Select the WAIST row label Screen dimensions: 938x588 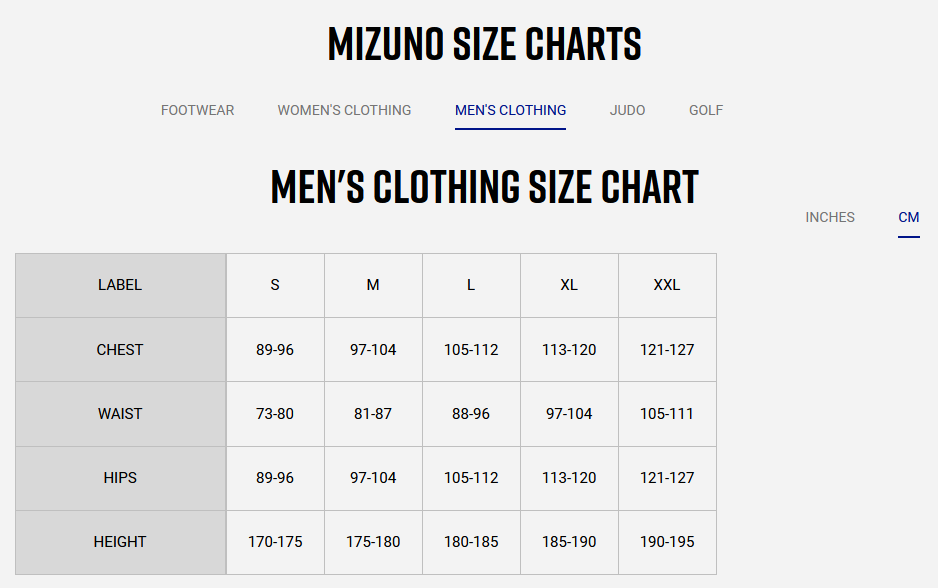click(x=120, y=414)
